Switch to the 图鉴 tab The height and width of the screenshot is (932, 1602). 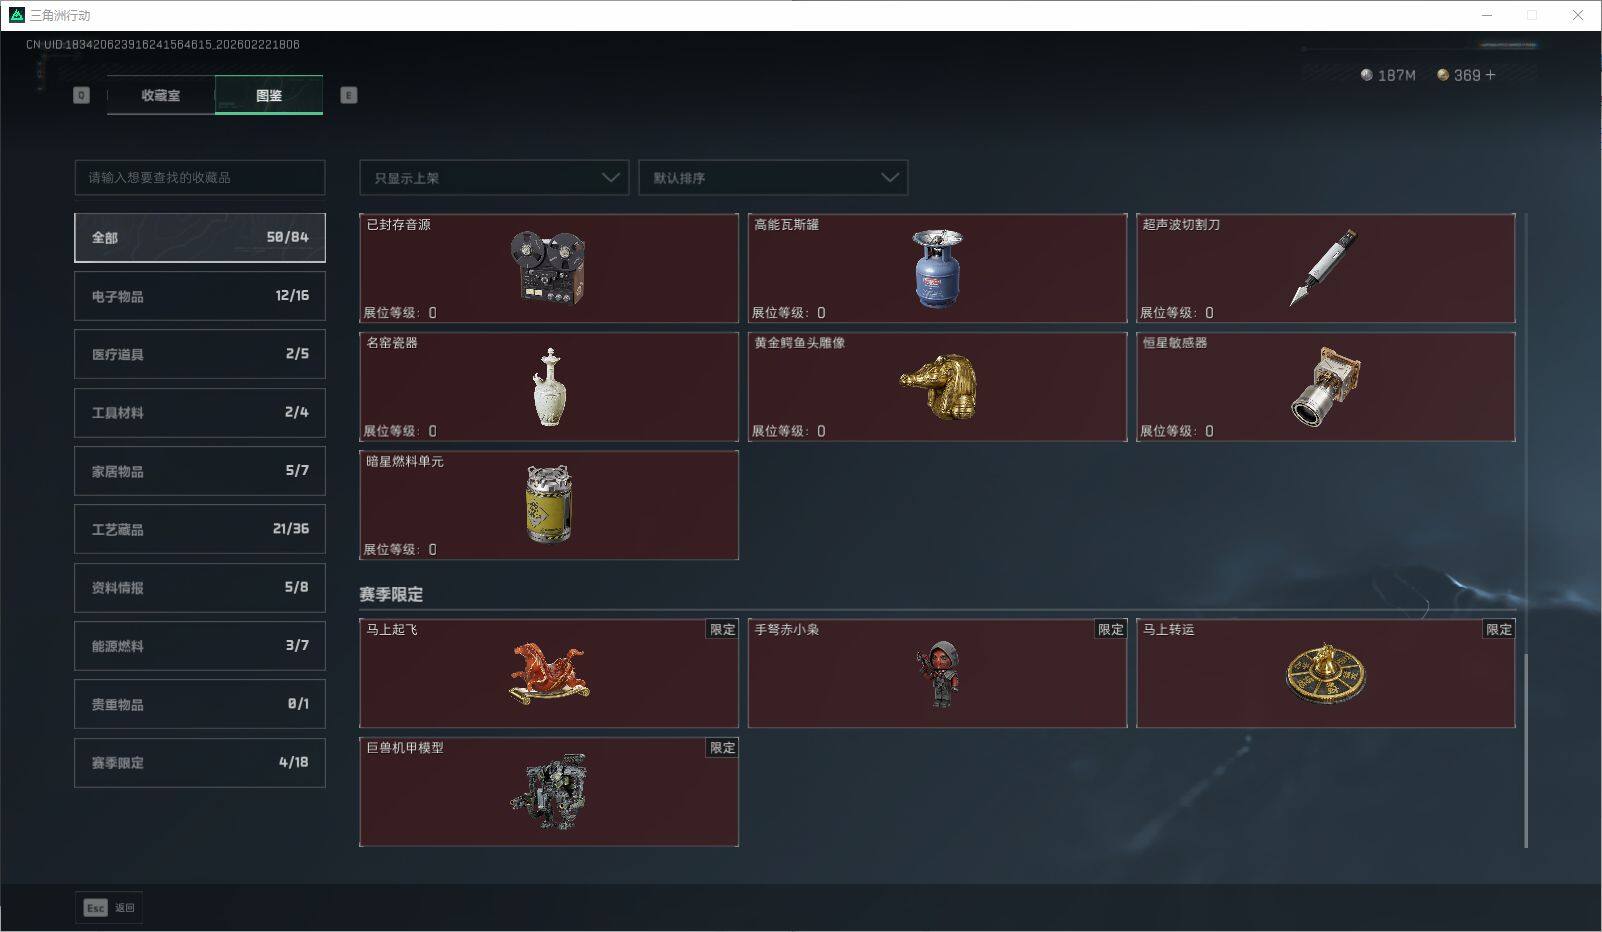click(x=269, y=95)
